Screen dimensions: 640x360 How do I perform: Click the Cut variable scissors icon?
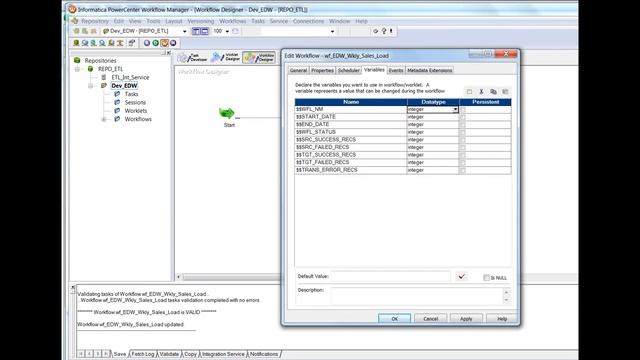pos(481,91)
